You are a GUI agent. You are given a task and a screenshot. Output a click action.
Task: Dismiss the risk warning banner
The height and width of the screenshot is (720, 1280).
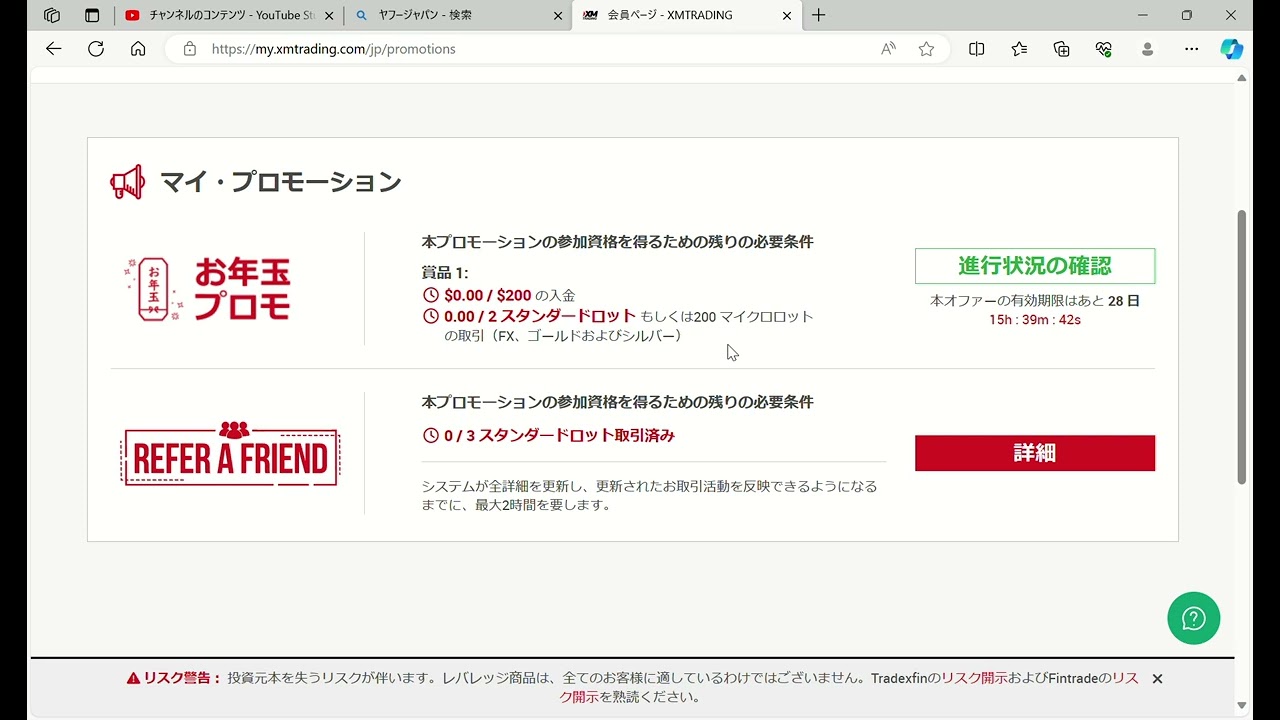(1157, 679)
